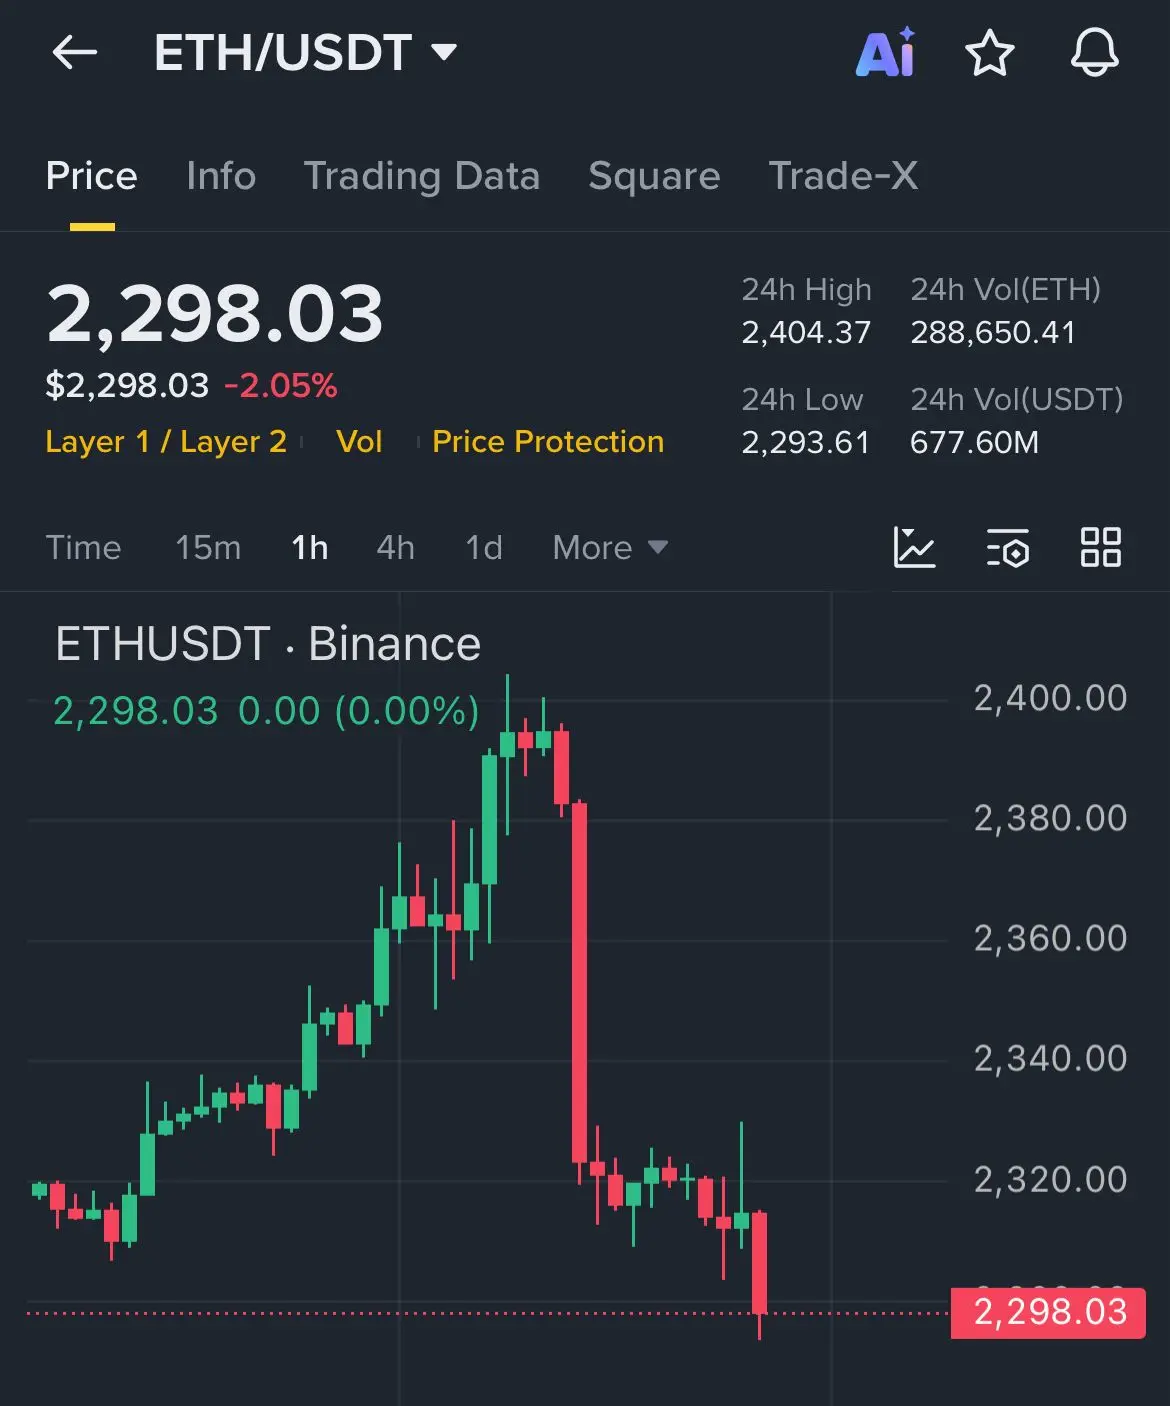The image size is (1170, 1406).
Task: Open chart settings list icon
Action: [x=1007, y=547]
